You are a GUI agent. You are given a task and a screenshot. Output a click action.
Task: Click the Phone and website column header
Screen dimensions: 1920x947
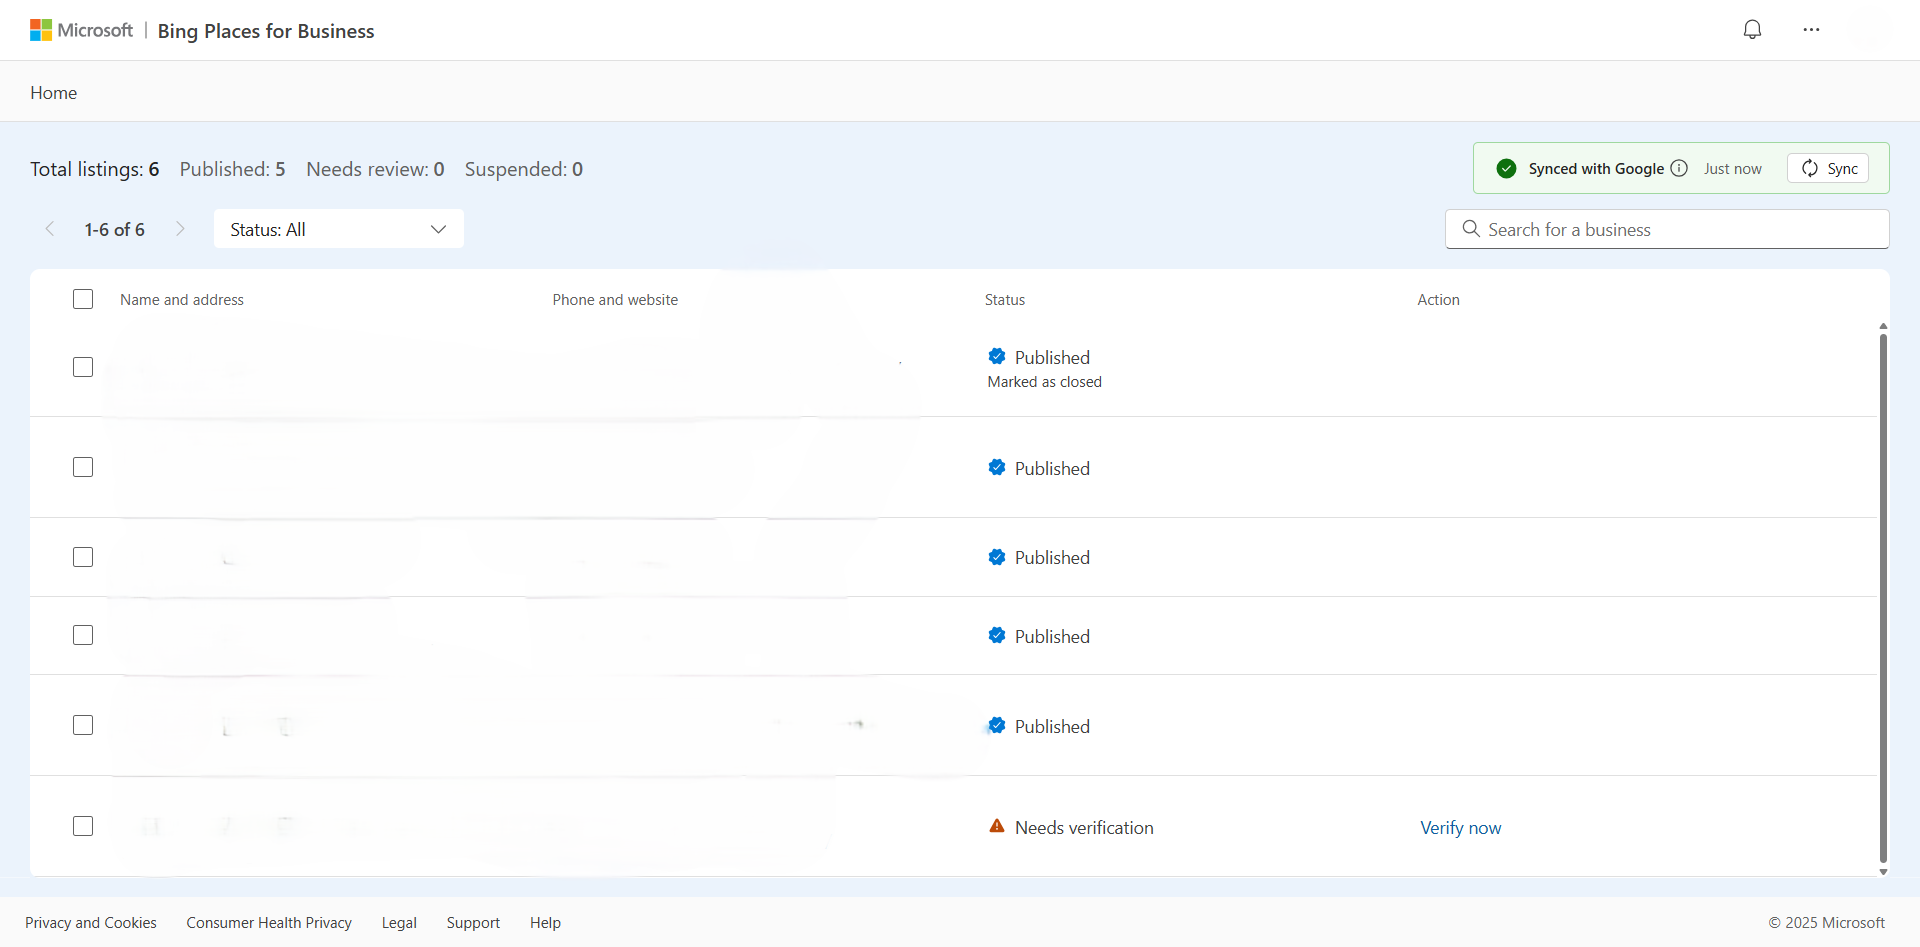tap(615, 299)
